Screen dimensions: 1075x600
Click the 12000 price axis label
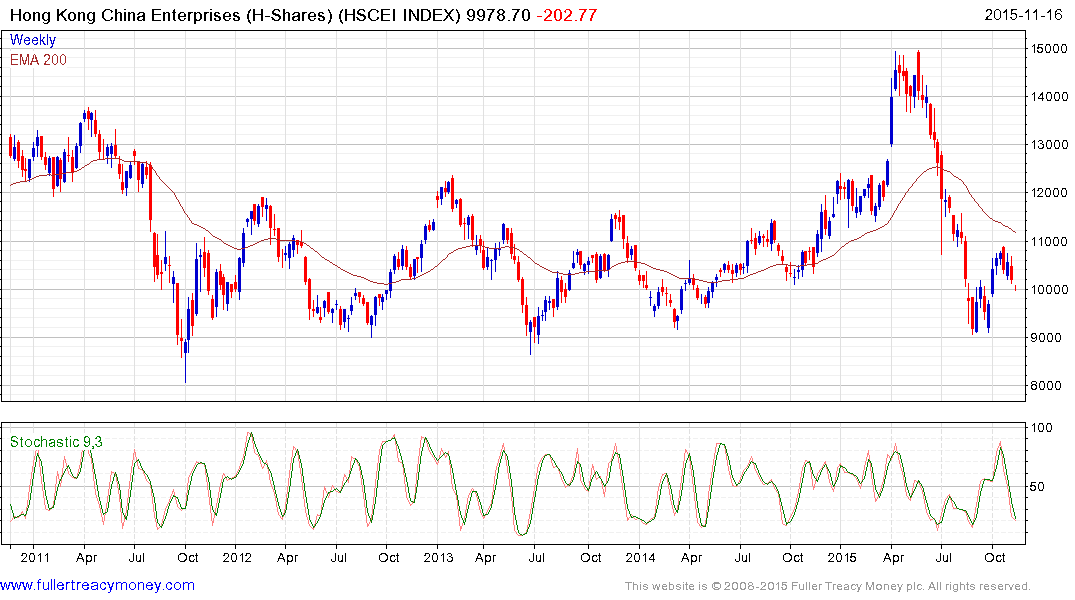click(x=1049, y=193)
